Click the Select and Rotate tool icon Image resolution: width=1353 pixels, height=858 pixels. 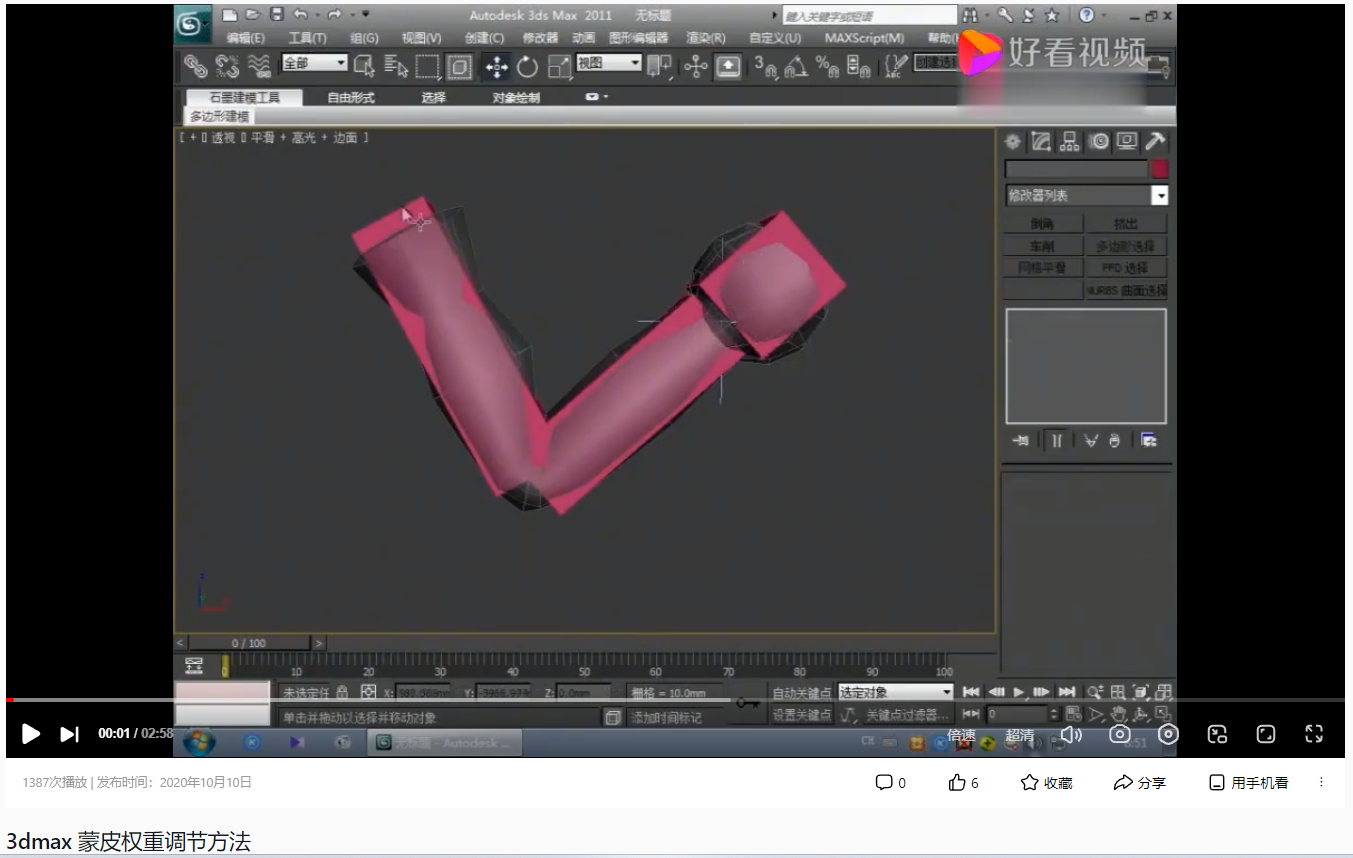coord(527,67)
